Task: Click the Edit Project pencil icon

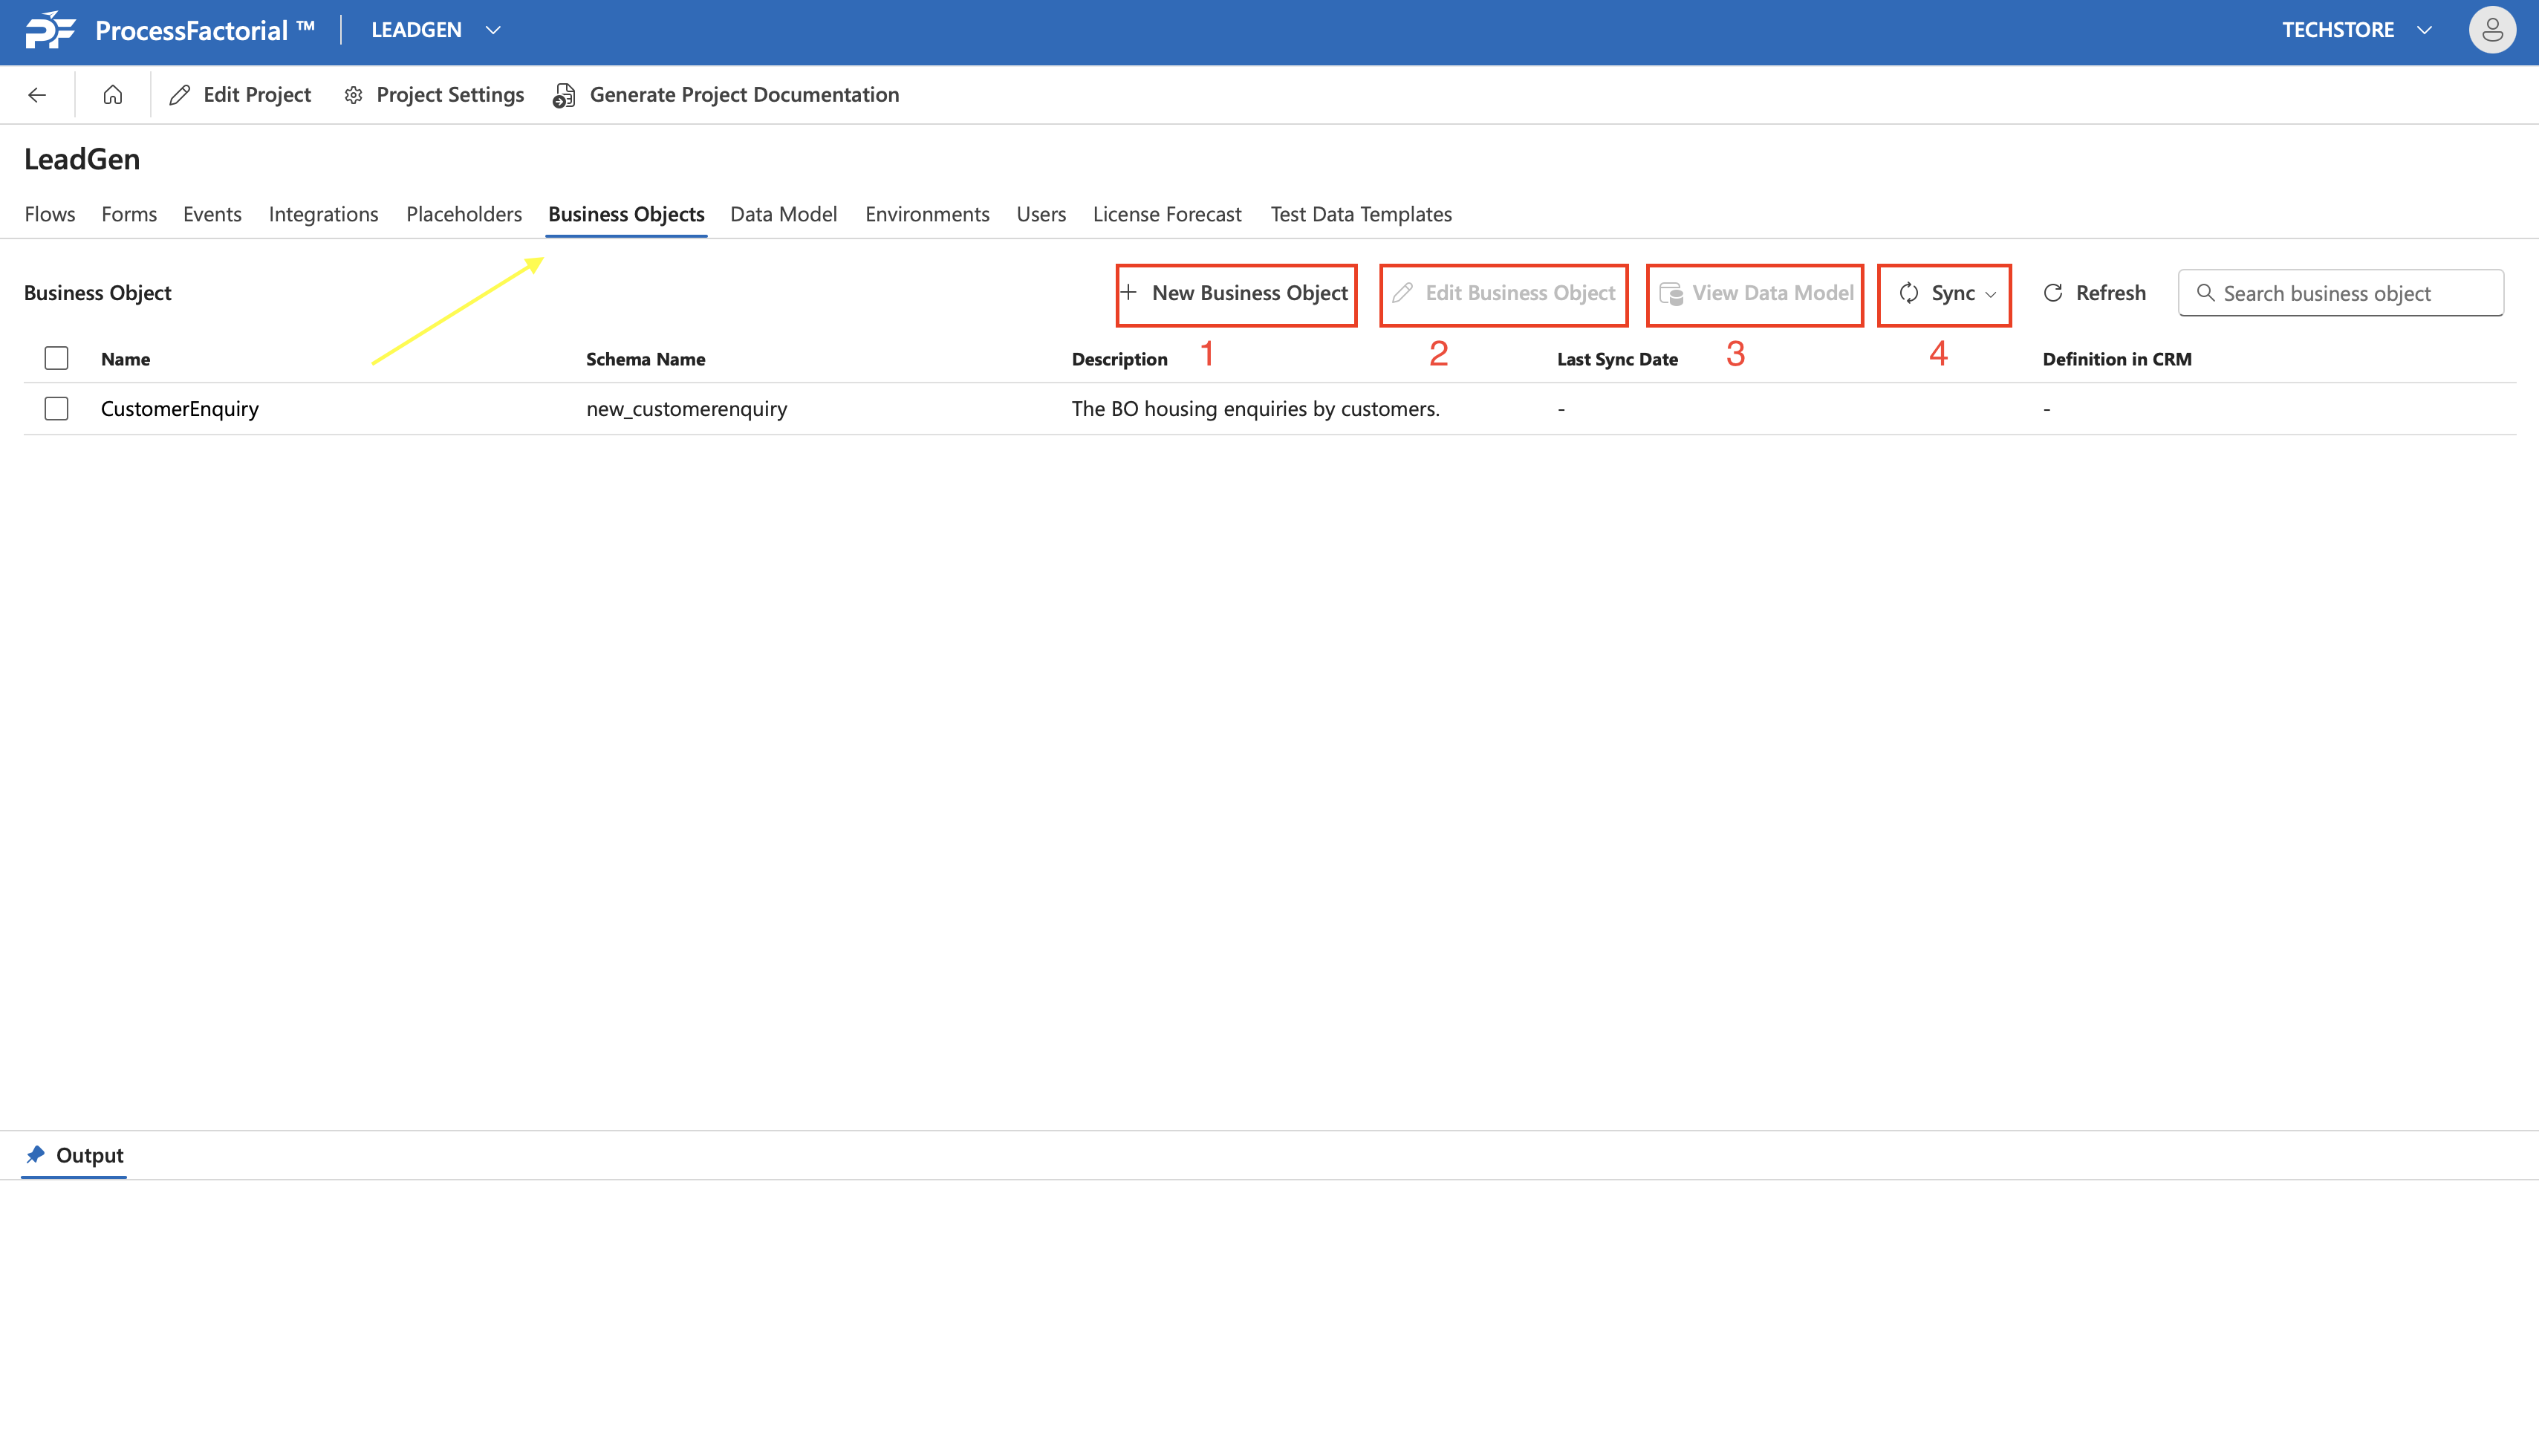Action: click(x=180, y=95)
